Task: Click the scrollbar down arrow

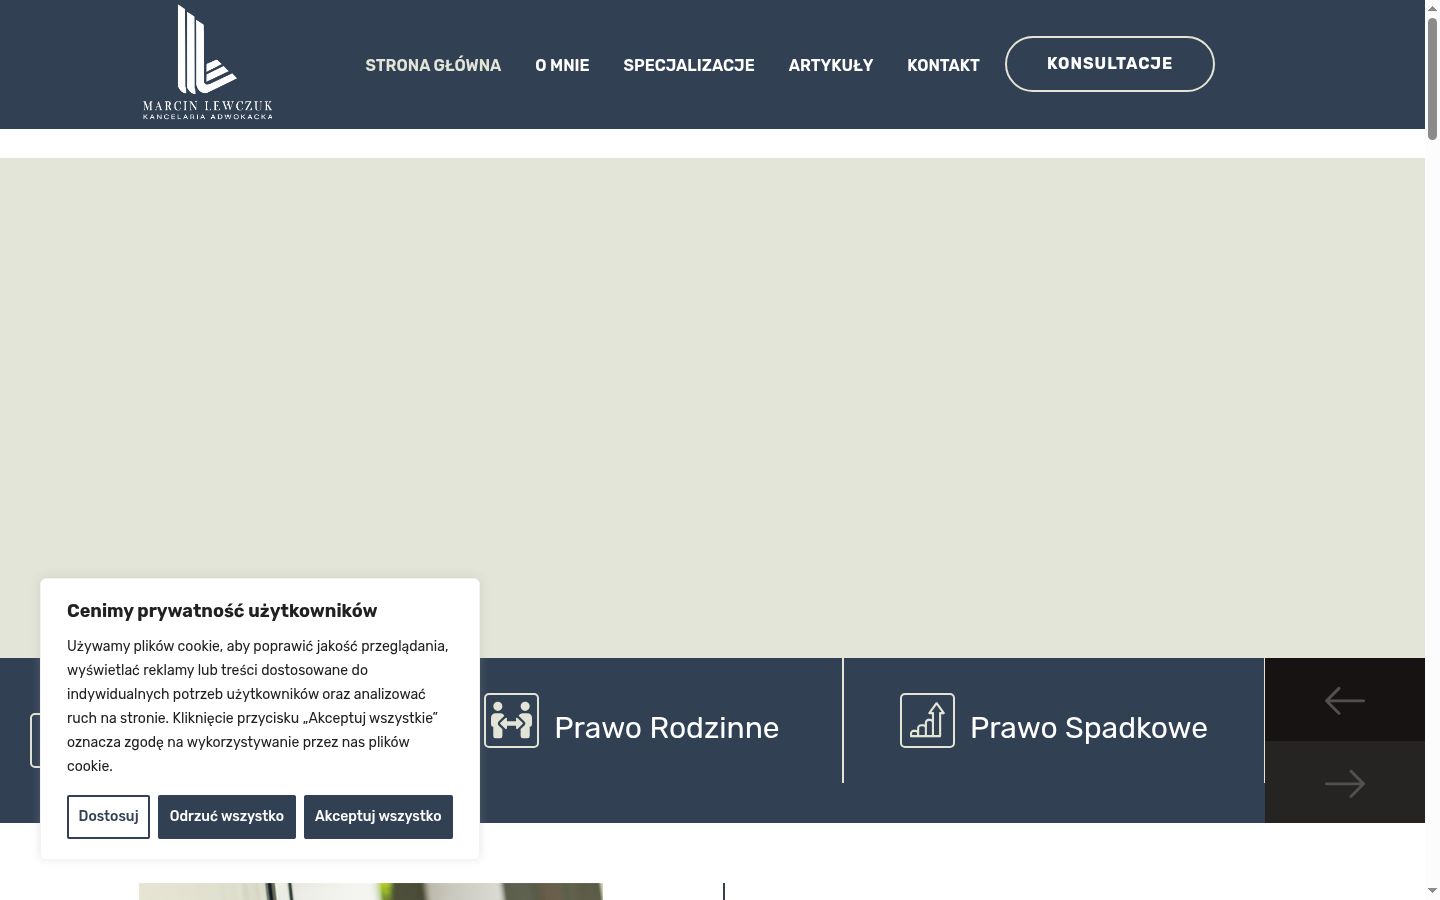Action: click(x=1432, y=891)
